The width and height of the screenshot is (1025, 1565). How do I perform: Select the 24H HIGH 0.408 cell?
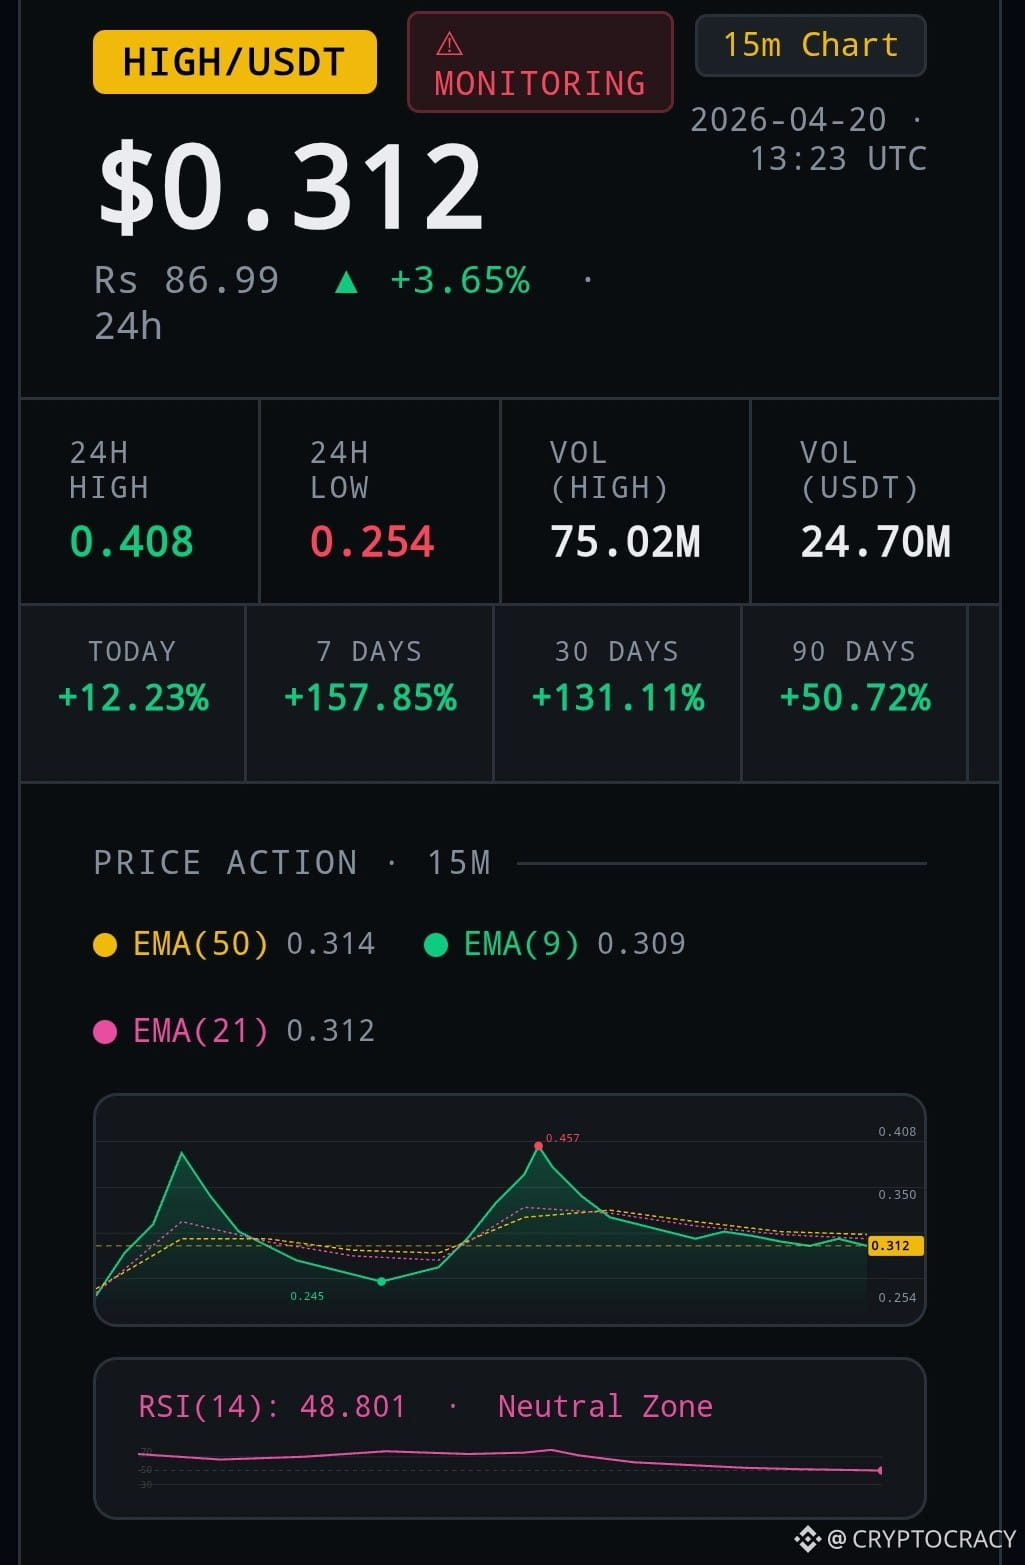click(140, 501)
